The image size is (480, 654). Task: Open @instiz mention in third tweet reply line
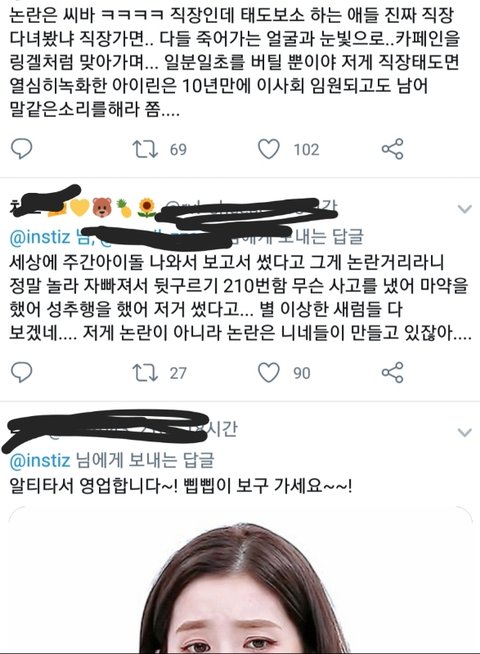[x=40, y=461]
